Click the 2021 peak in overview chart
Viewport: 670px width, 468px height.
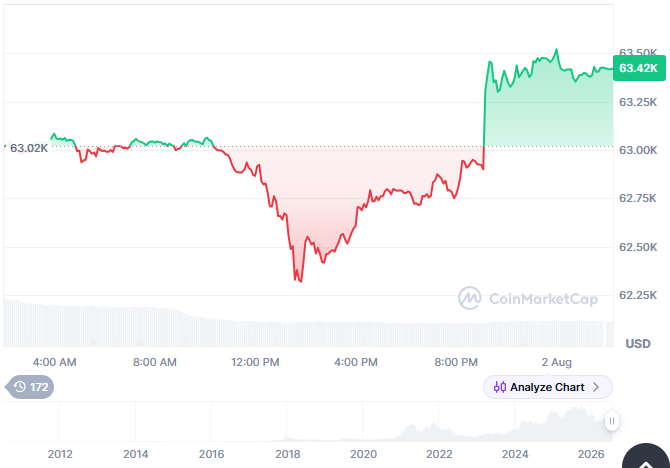tap(411, 425)
